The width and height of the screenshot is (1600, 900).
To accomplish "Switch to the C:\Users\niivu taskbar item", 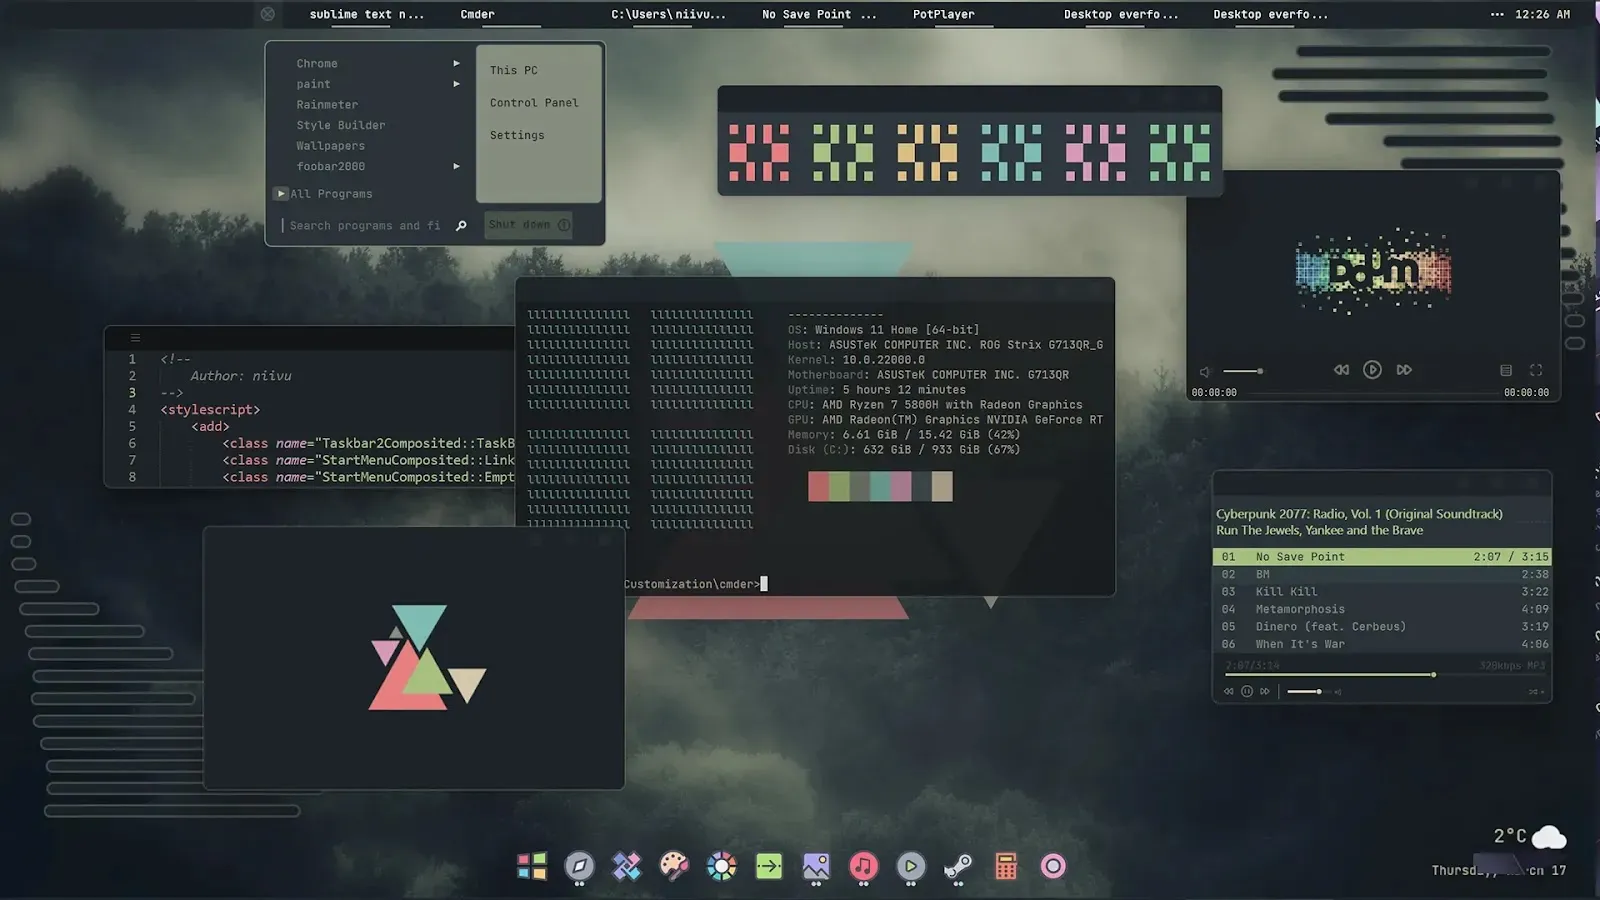I will pyautogui.click(x=668, y=14).
